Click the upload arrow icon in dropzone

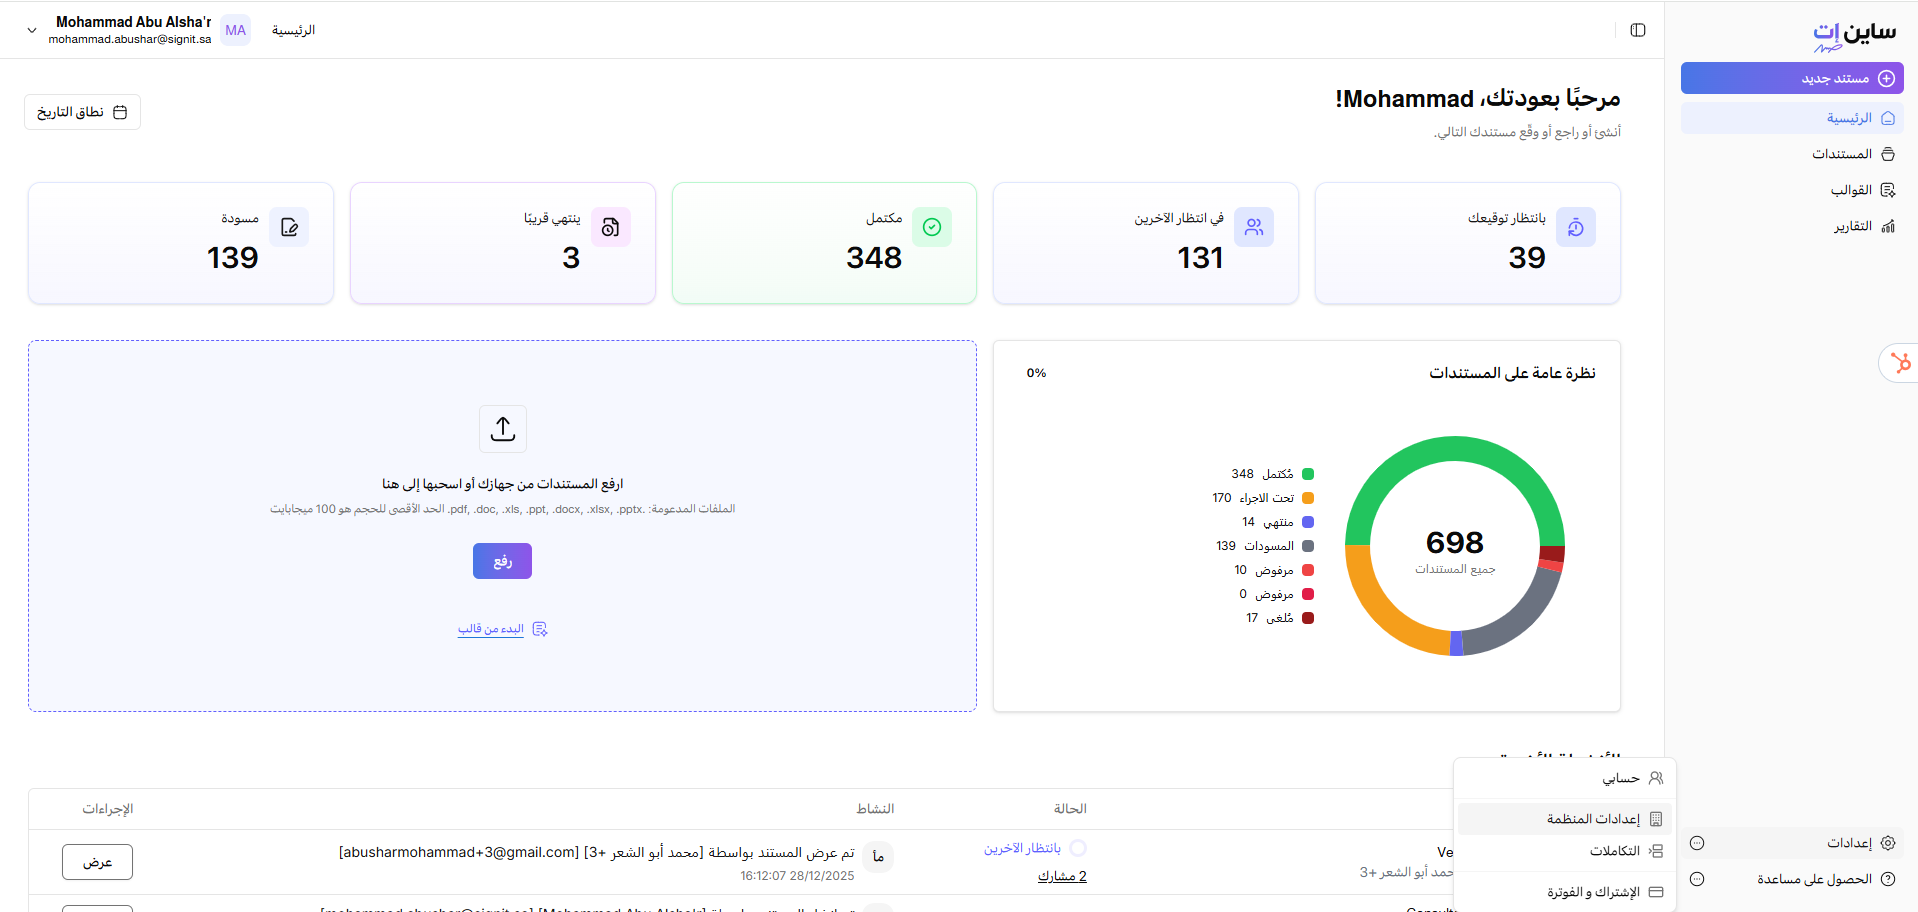[503, 429]
